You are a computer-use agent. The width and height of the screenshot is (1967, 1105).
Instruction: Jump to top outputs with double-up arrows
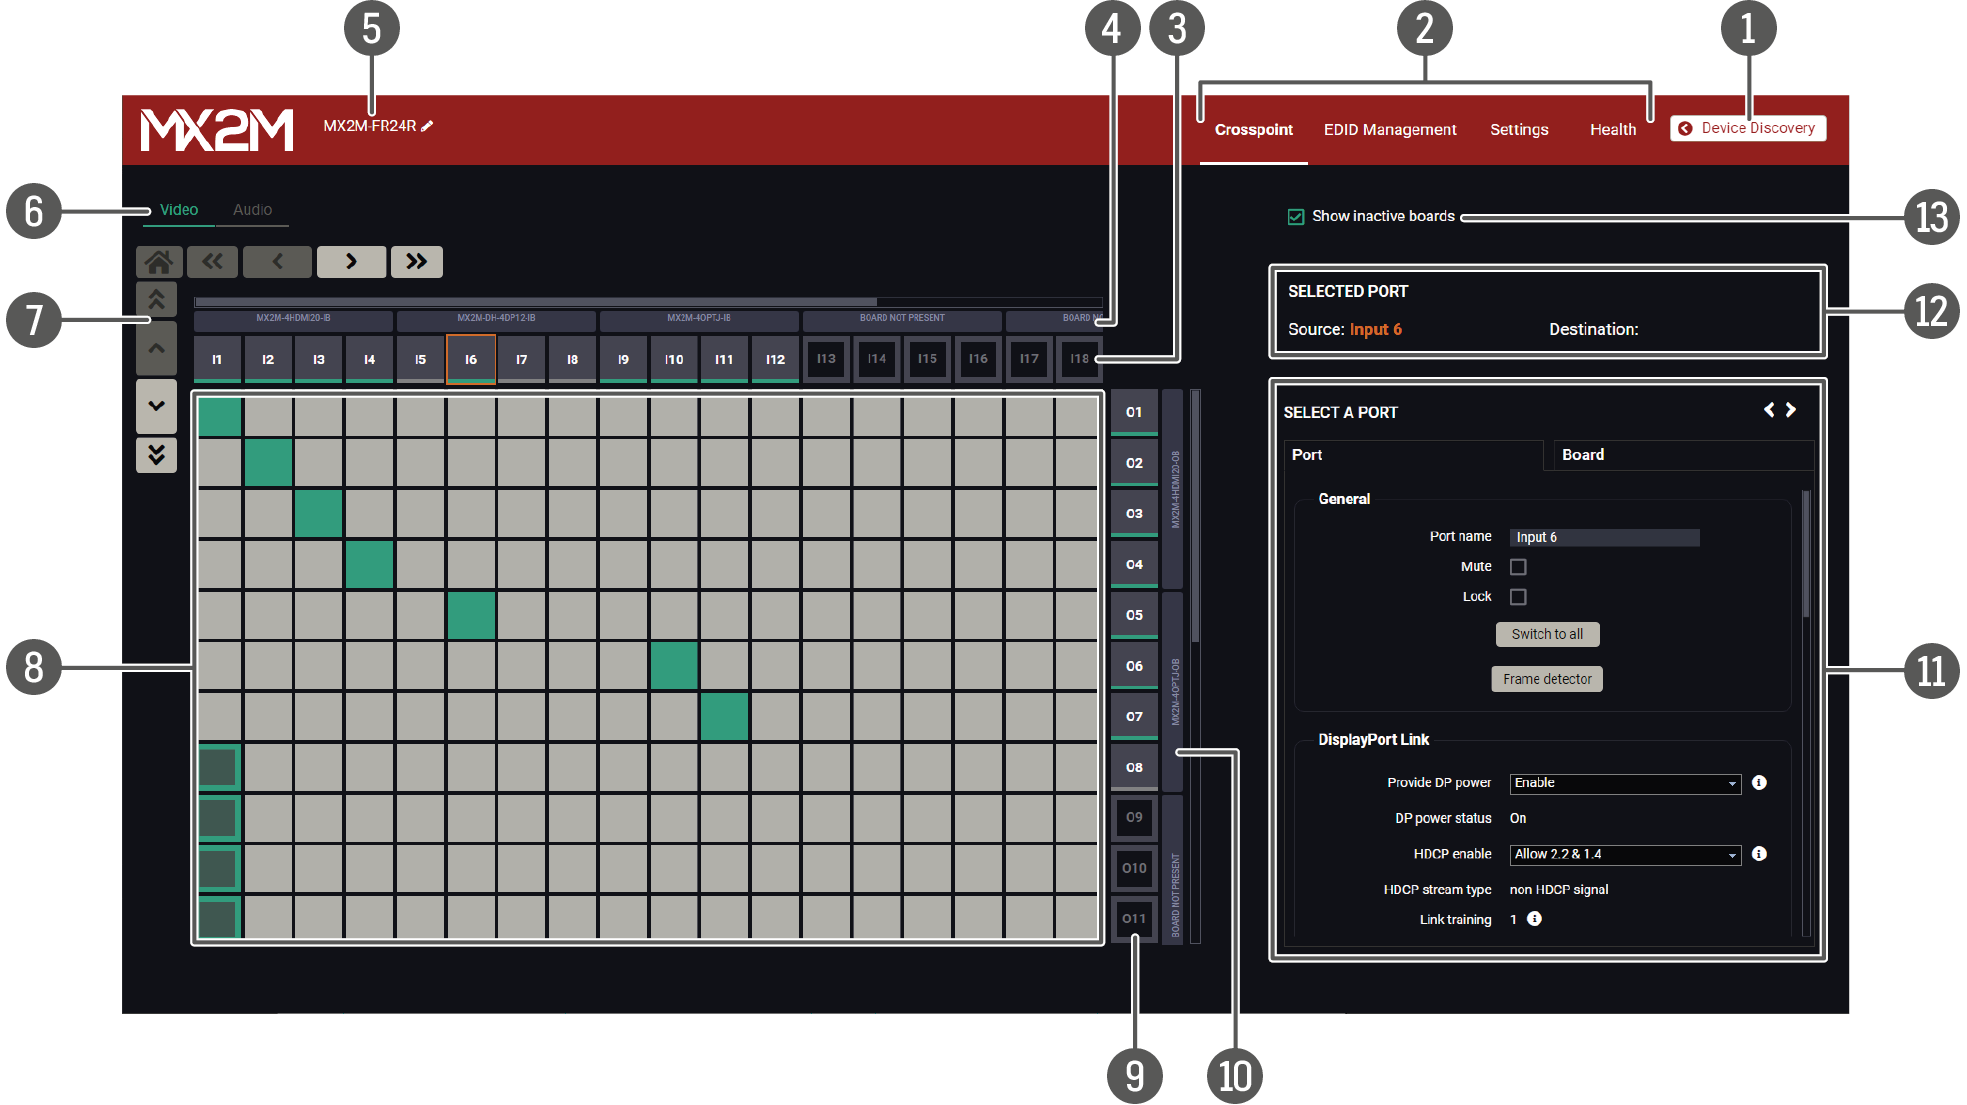(x=157, y=299)
